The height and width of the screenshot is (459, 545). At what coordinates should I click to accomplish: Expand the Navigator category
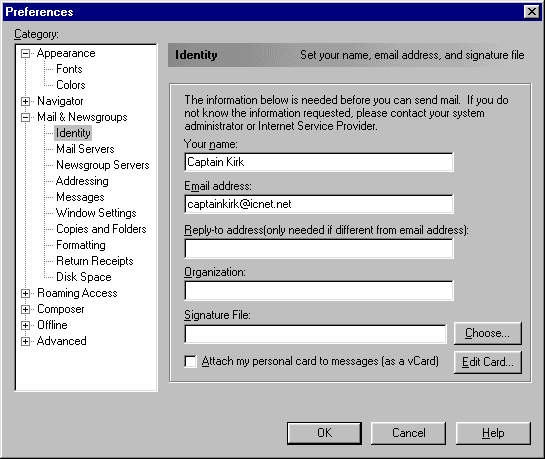tap(25, 101)
